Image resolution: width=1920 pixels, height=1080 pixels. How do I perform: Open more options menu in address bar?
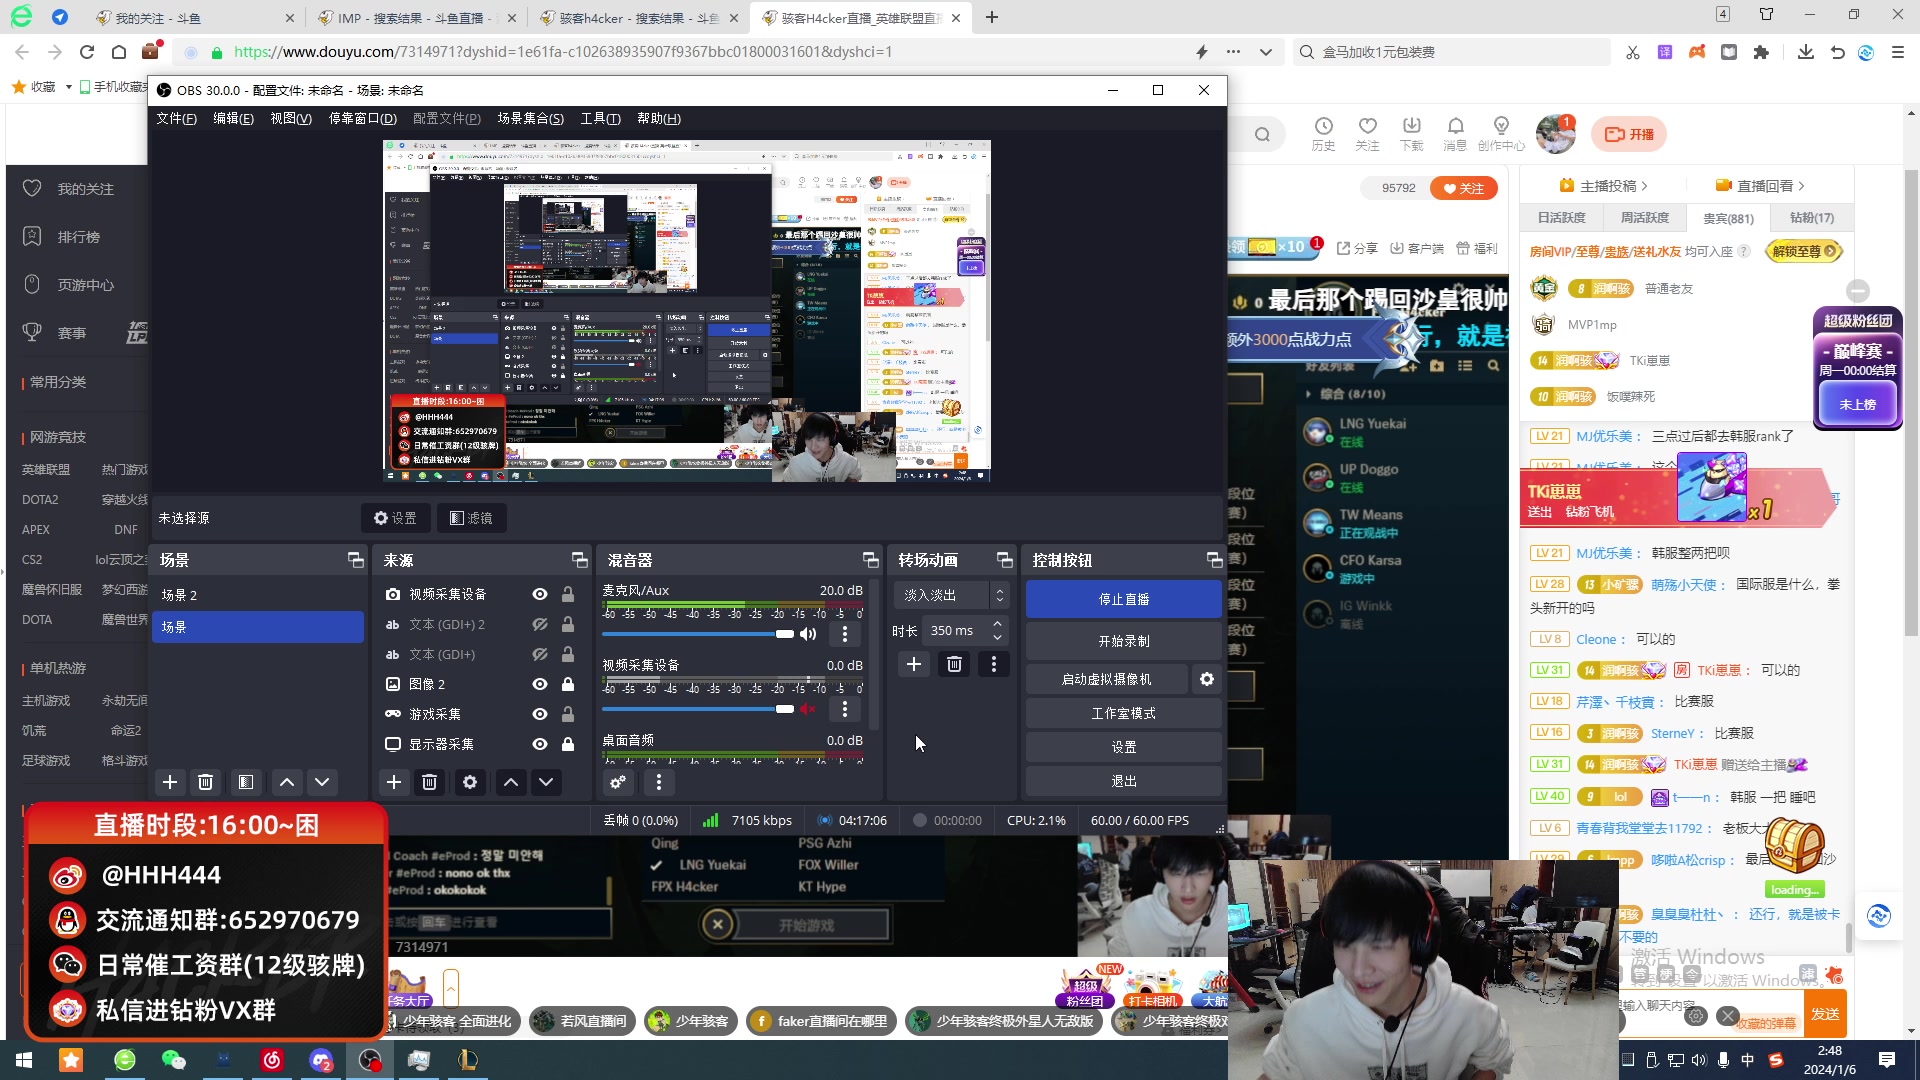(x=1233, y=52)
